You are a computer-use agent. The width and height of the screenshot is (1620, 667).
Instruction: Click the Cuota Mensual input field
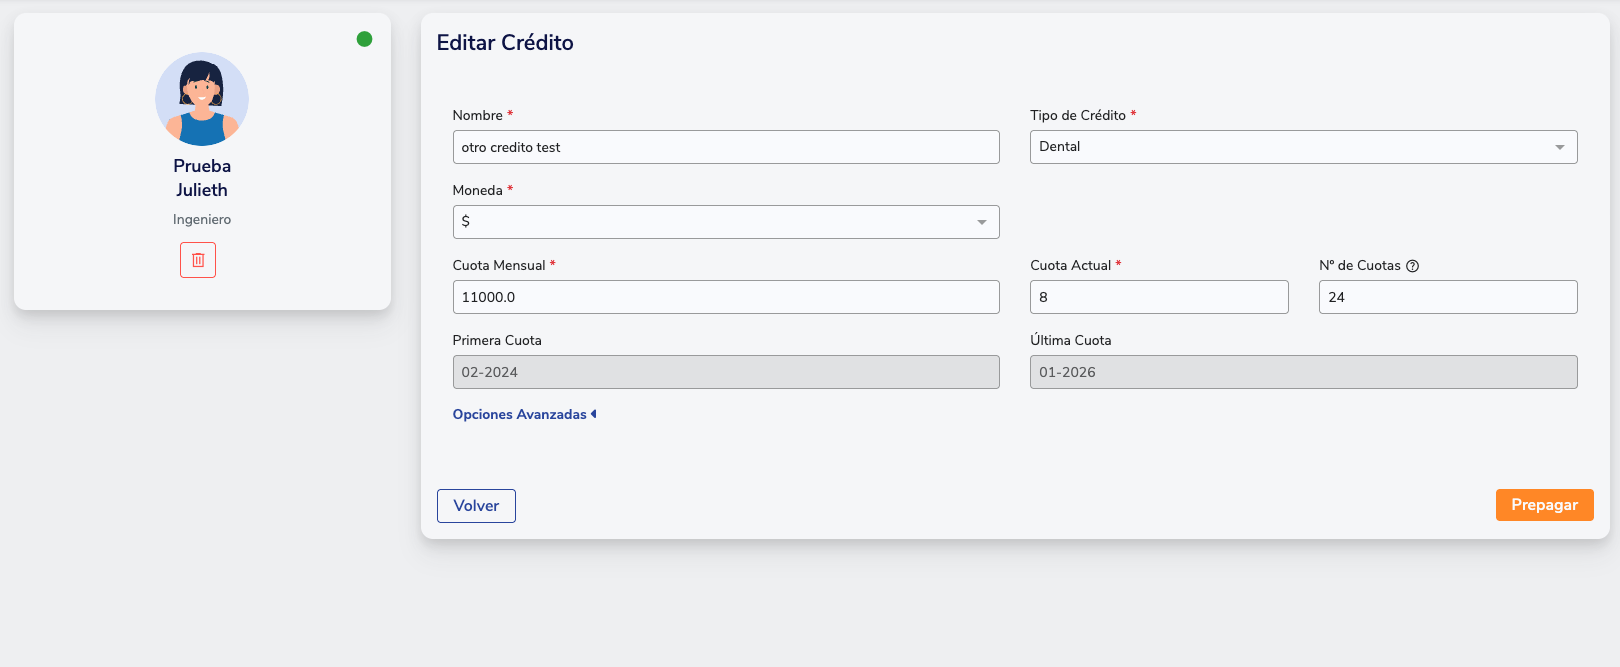(726, 297)
